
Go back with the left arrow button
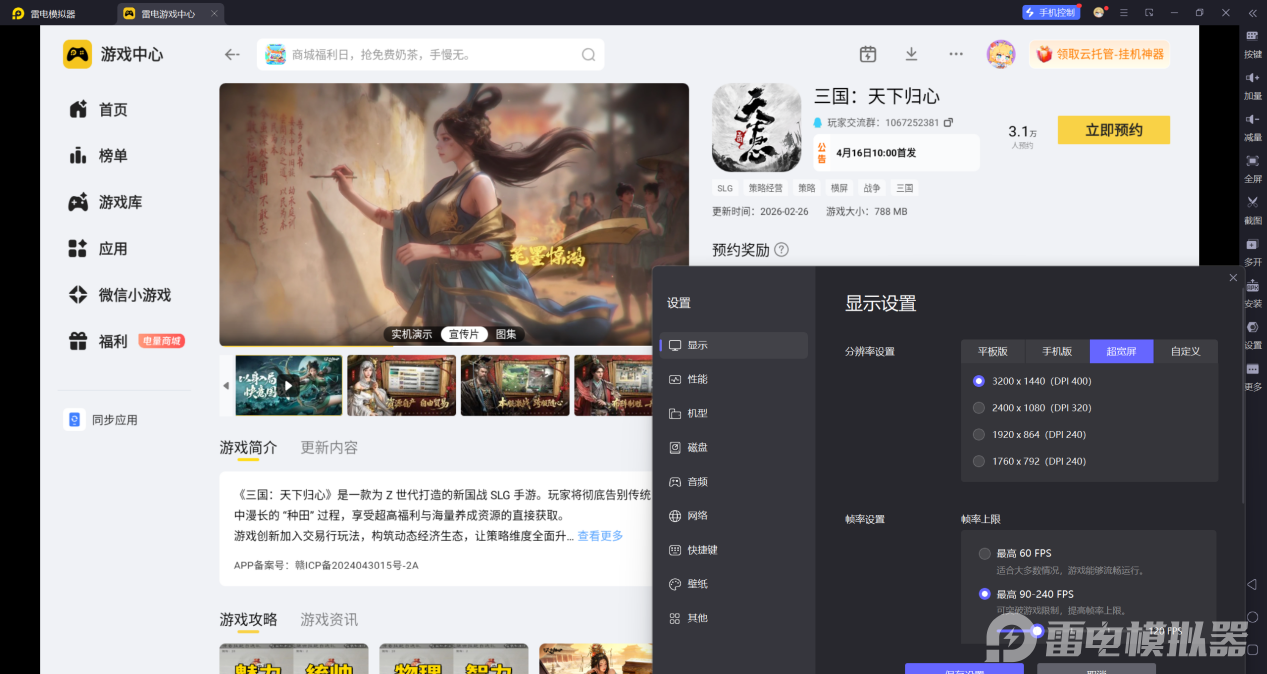coord(232,55)
